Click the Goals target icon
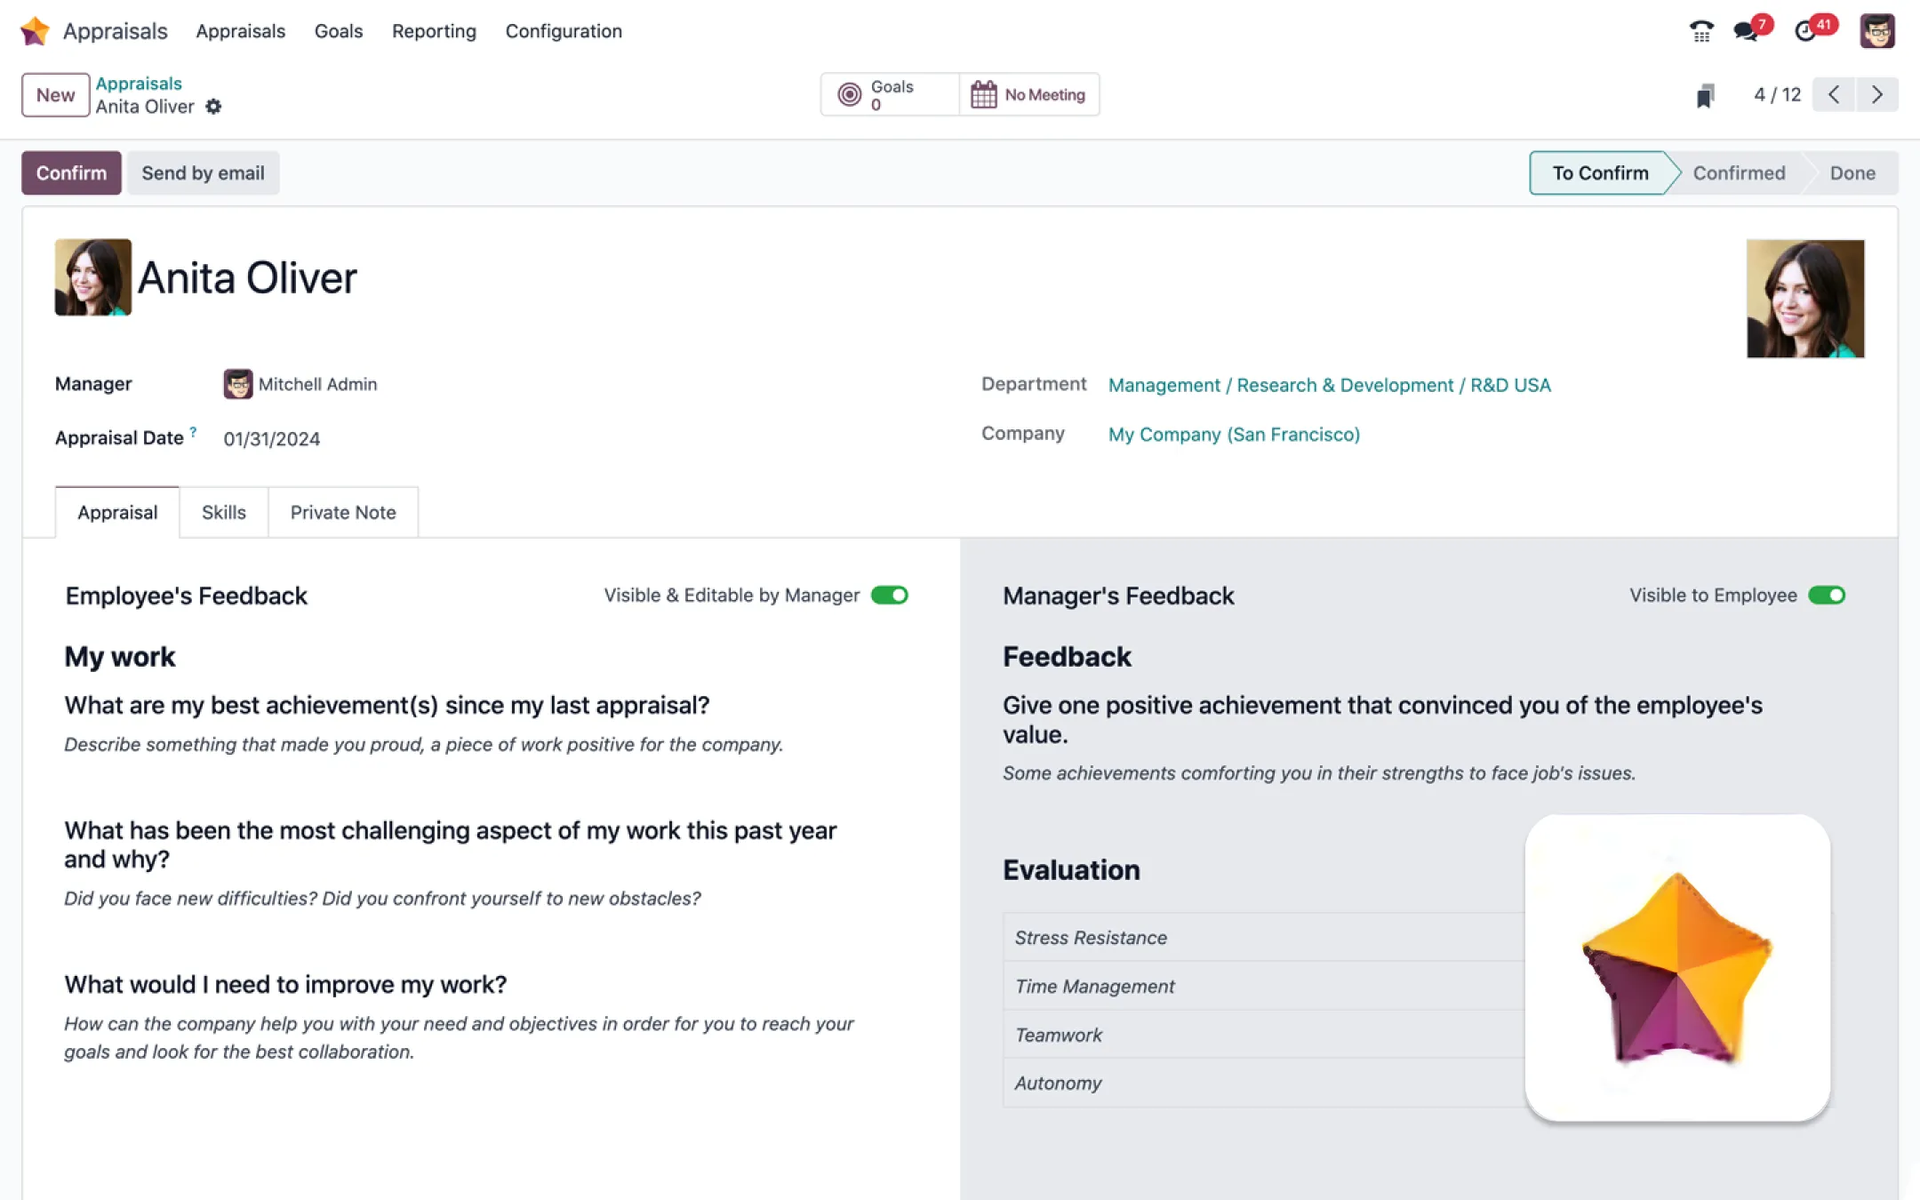Screen dimensions: 1920x1200 coord(849,95)
